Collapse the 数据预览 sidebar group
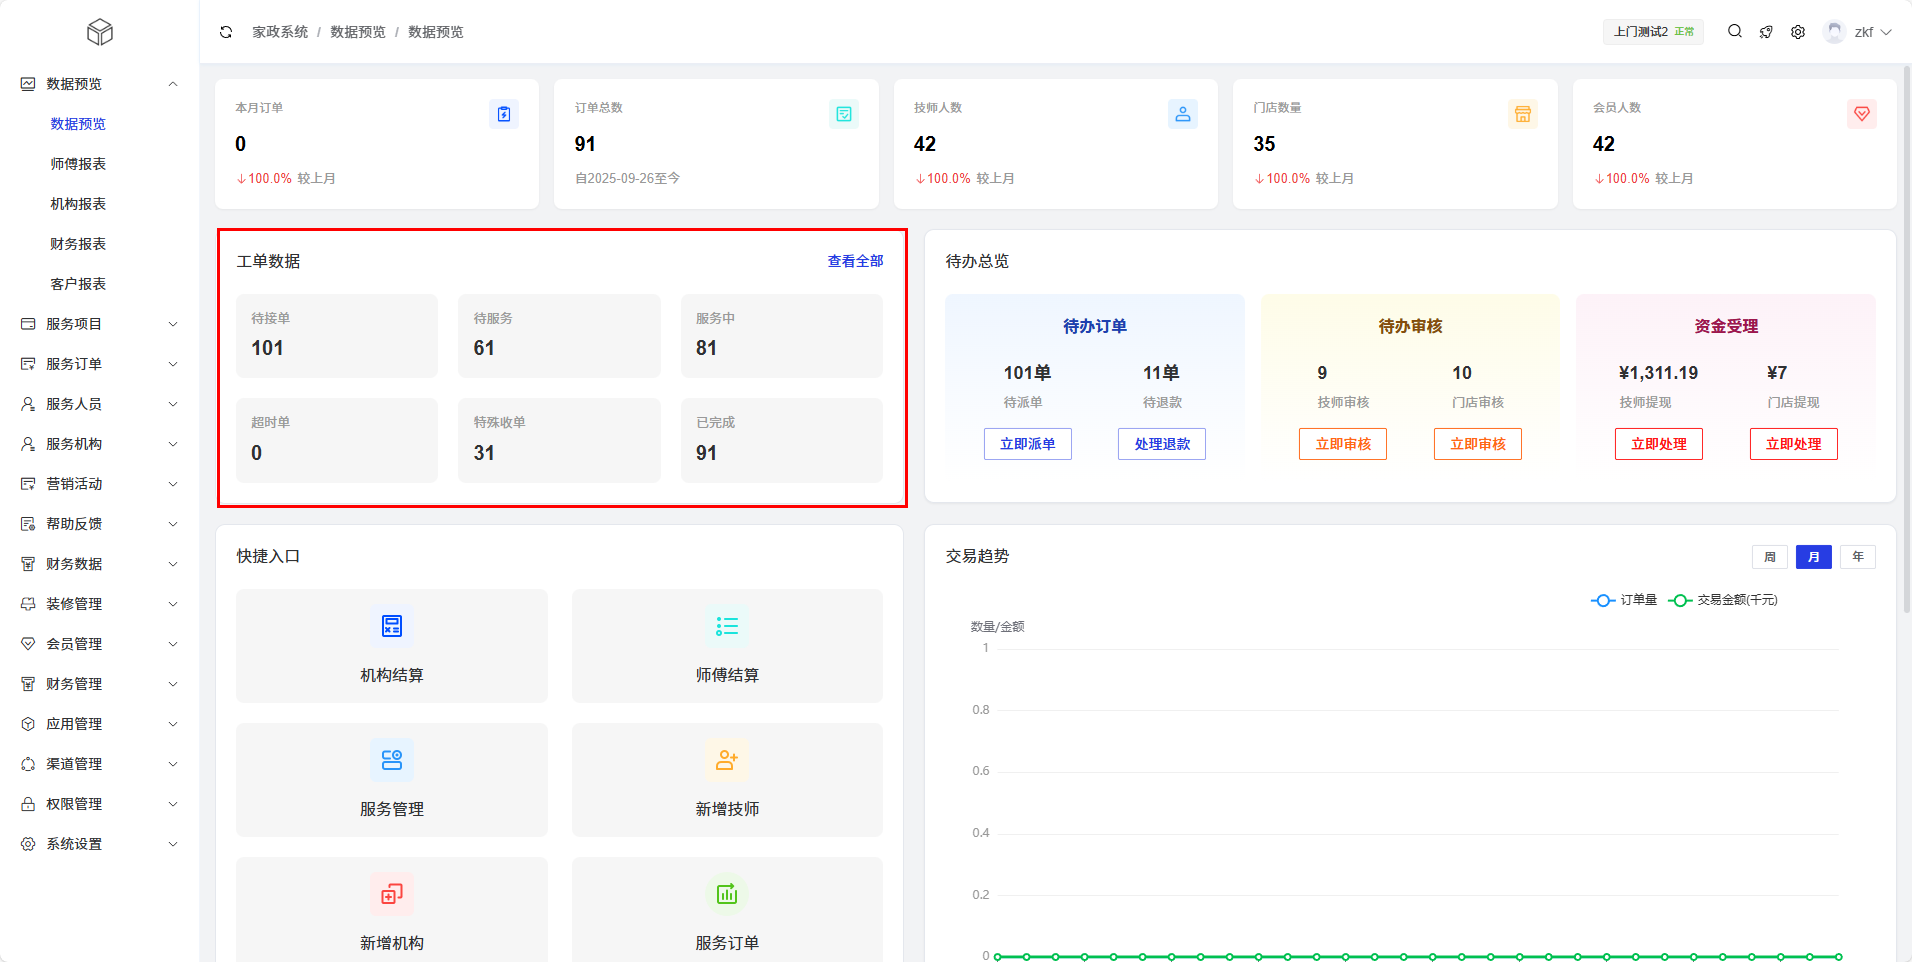Screen dimensions: 1912x962 (x=100, y=84)
